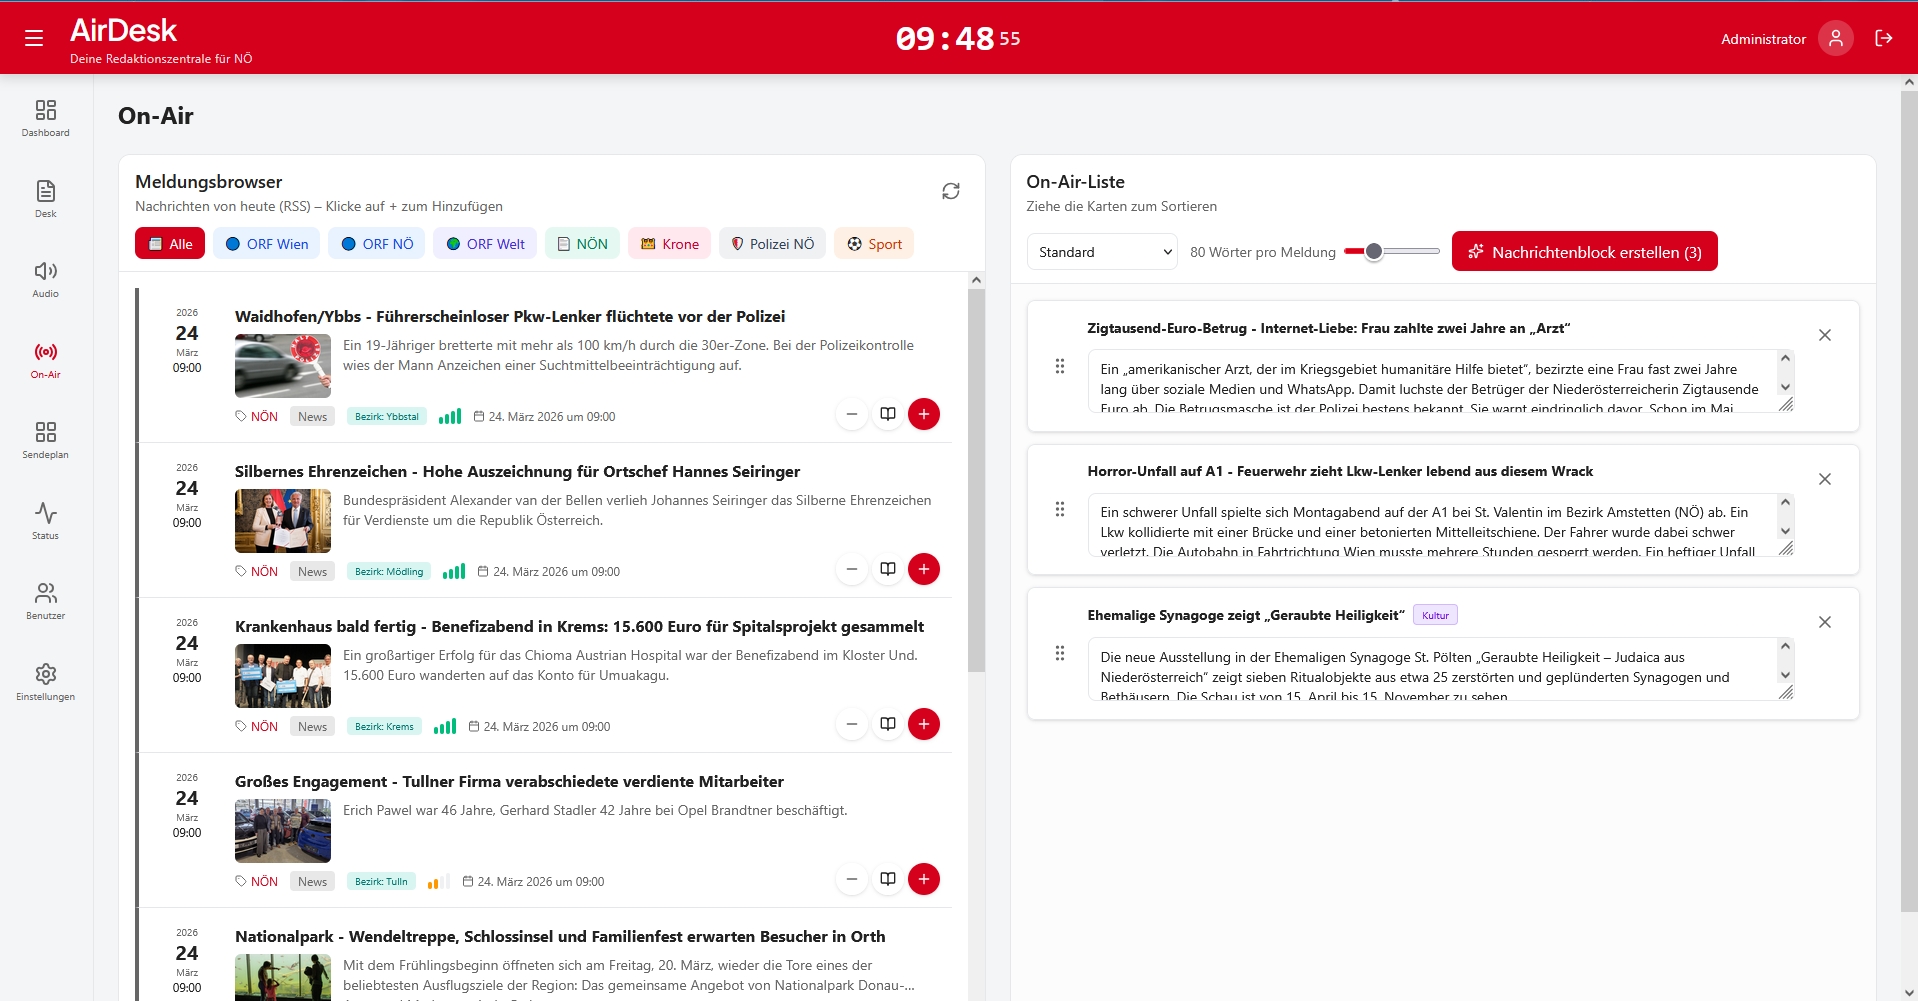Click the logout icon in top bar
Image resolution: width=1918 pixels, height=1001 pixels.
coord(1883,38)
